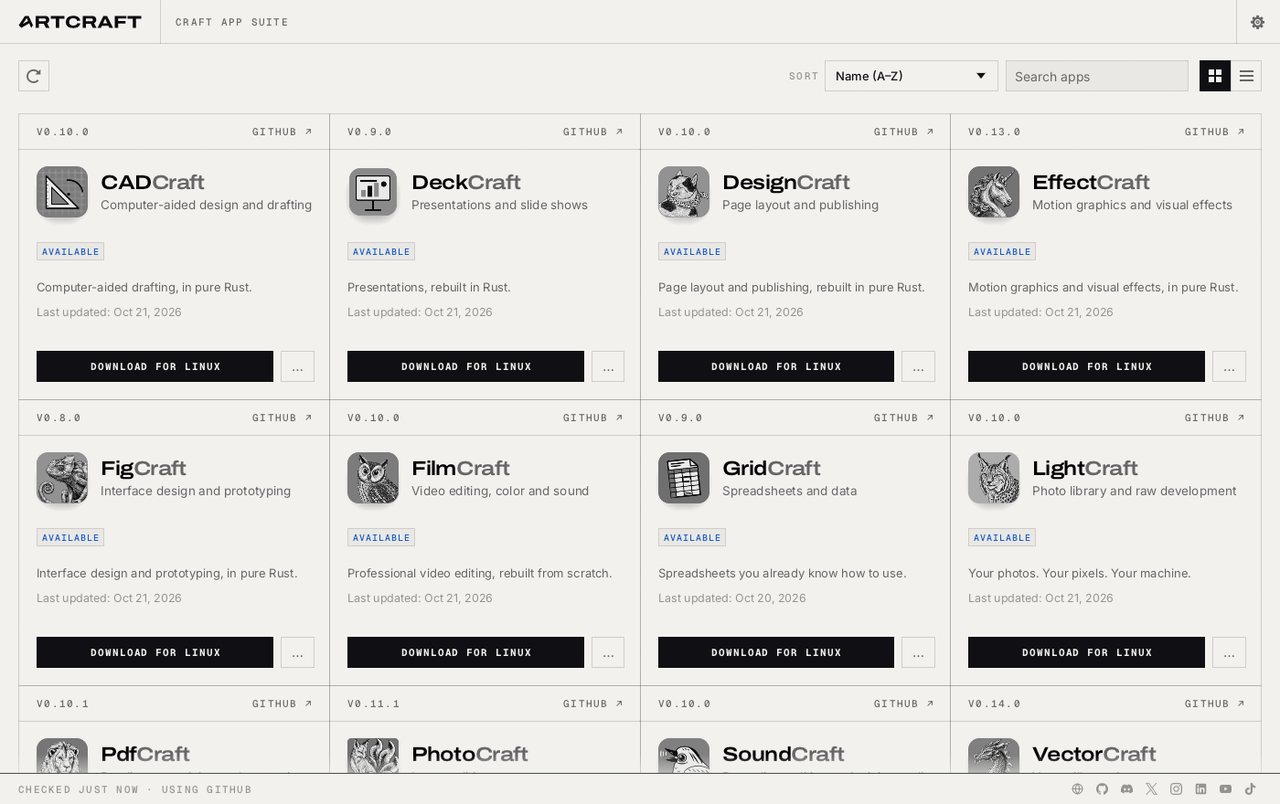Viewport: 1280px width, 804px height.
Task: Open more options for DeckCraft
Action: coord(608,366)
